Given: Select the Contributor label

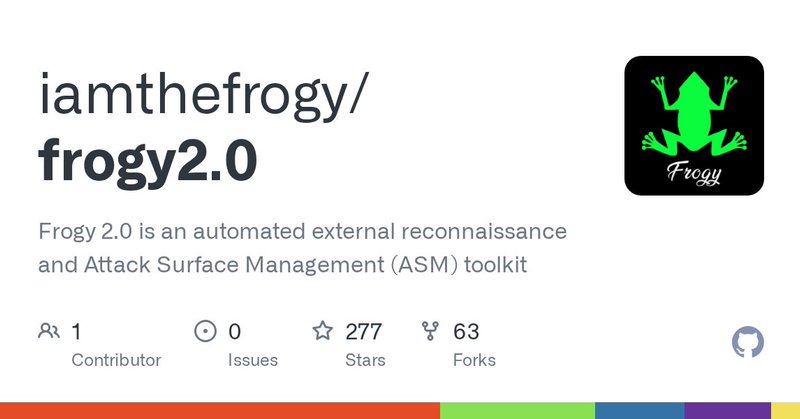Looking at the screenshot, I should 116,360.
